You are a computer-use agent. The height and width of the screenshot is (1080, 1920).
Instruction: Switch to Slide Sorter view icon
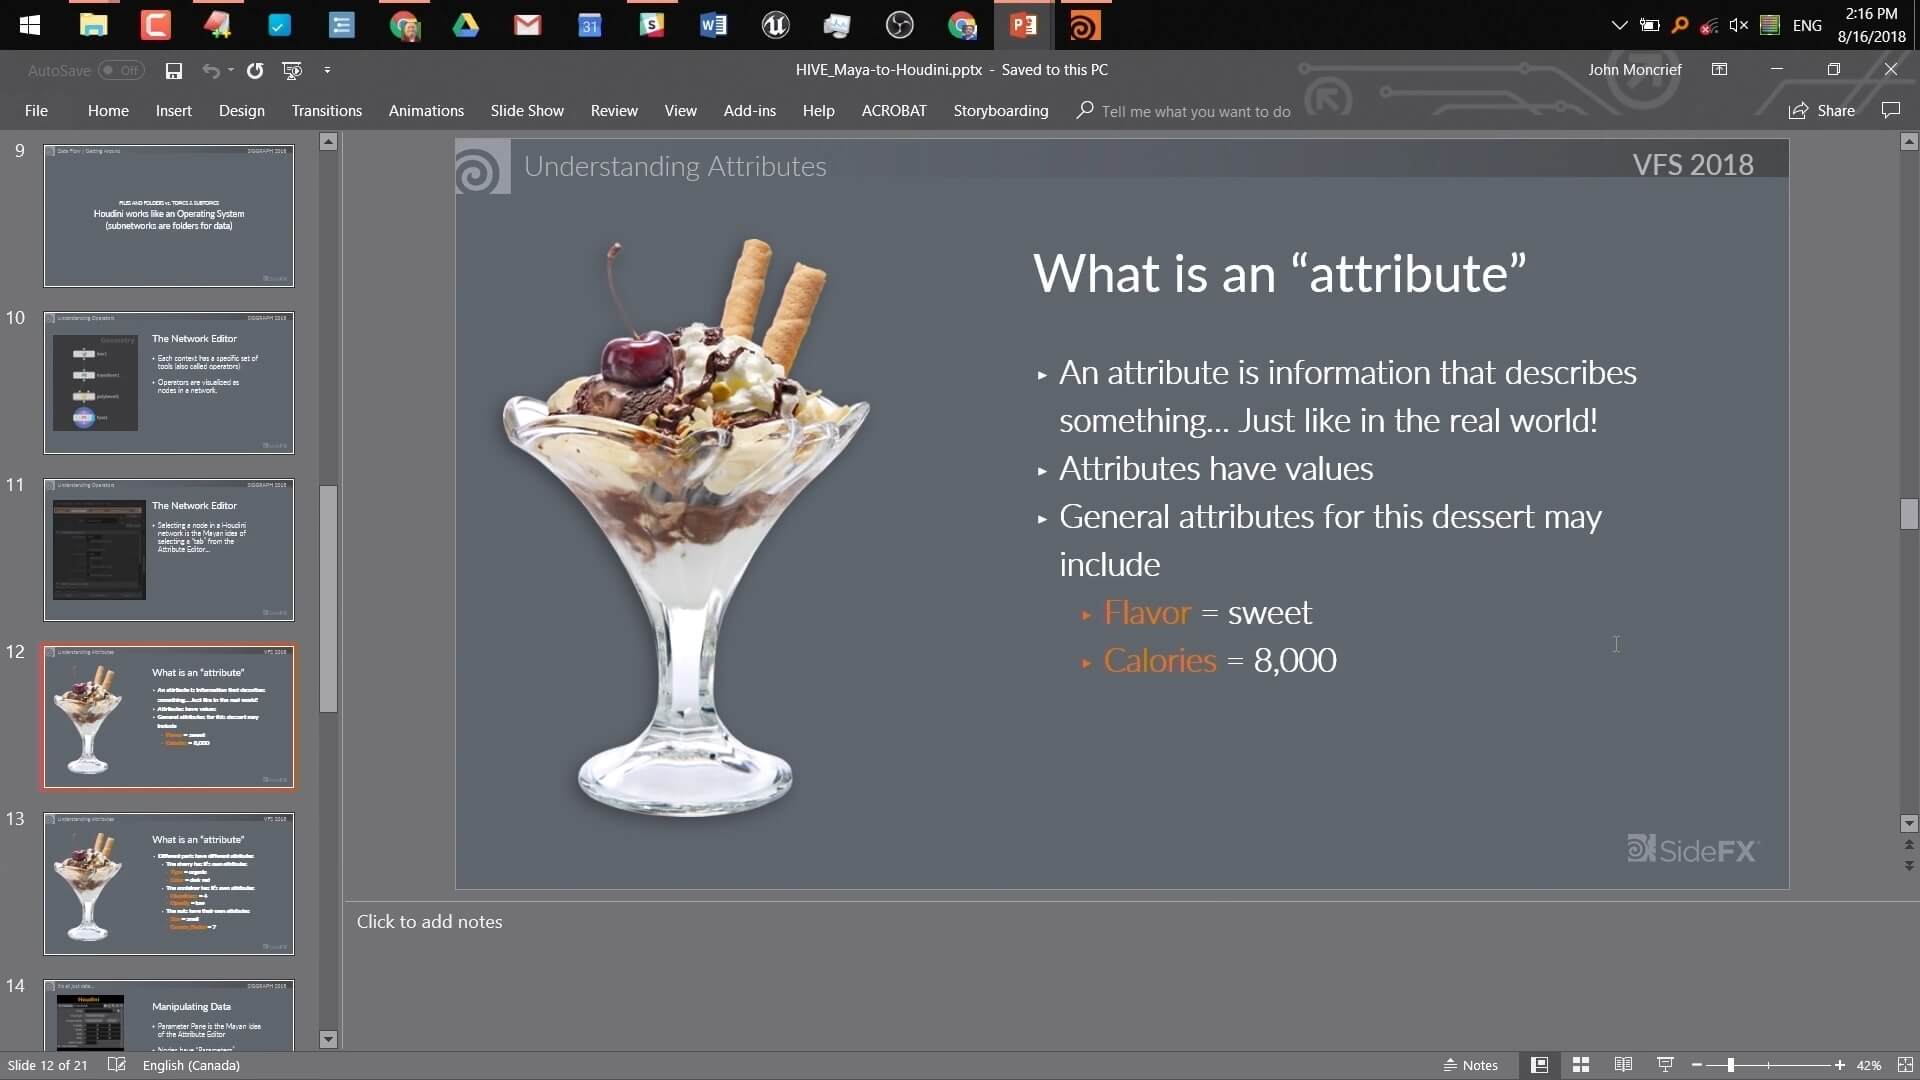1581,1065
